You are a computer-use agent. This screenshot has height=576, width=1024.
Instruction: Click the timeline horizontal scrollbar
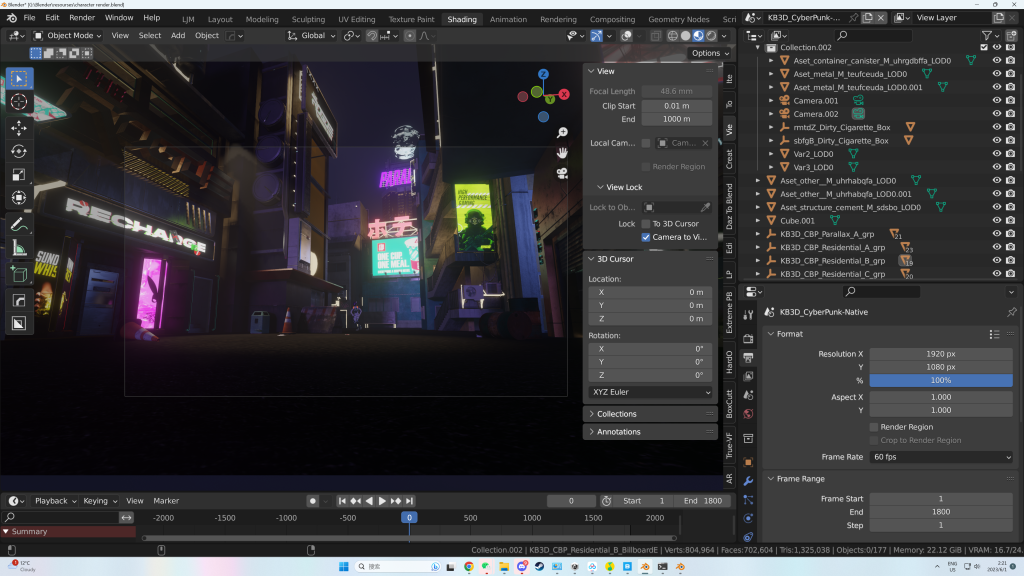click(409, 538)
